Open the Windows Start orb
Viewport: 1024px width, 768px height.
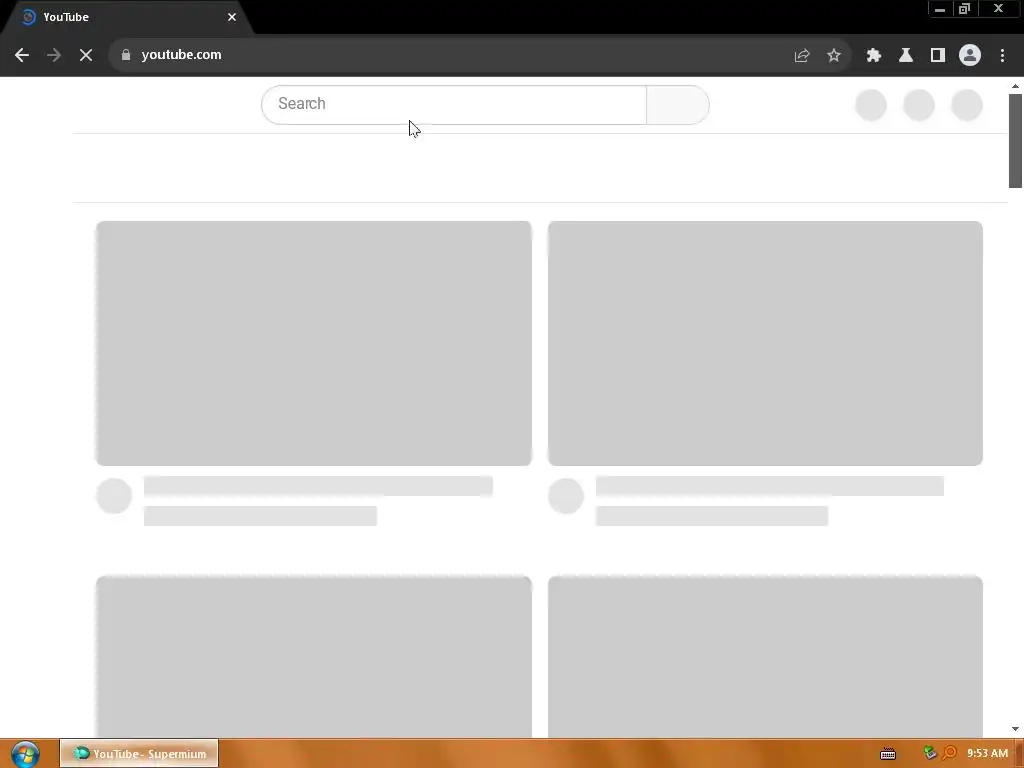pyautogui.click(x=25, y=754)
